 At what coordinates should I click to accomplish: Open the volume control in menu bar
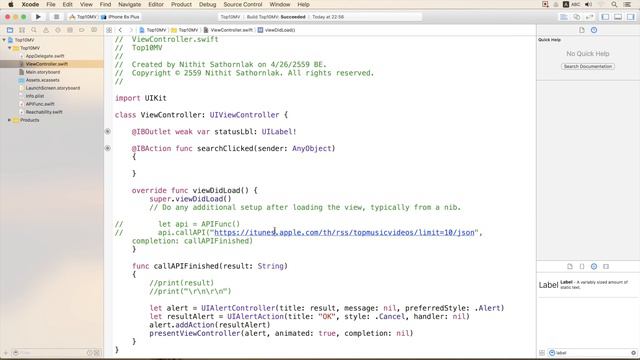click(x=588, y=4)
